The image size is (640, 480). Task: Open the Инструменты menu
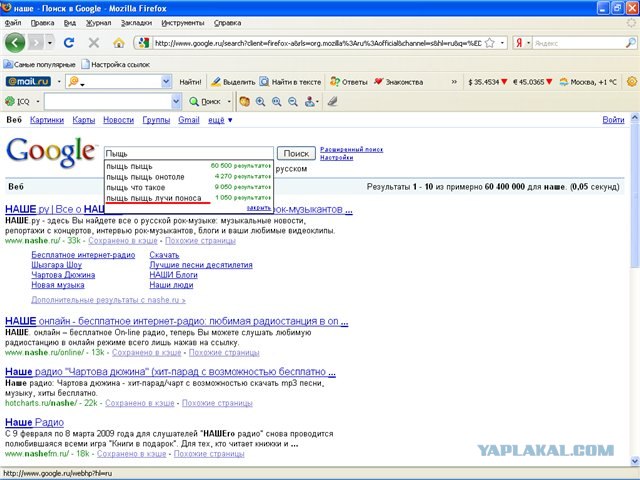[x=182, y=23]
